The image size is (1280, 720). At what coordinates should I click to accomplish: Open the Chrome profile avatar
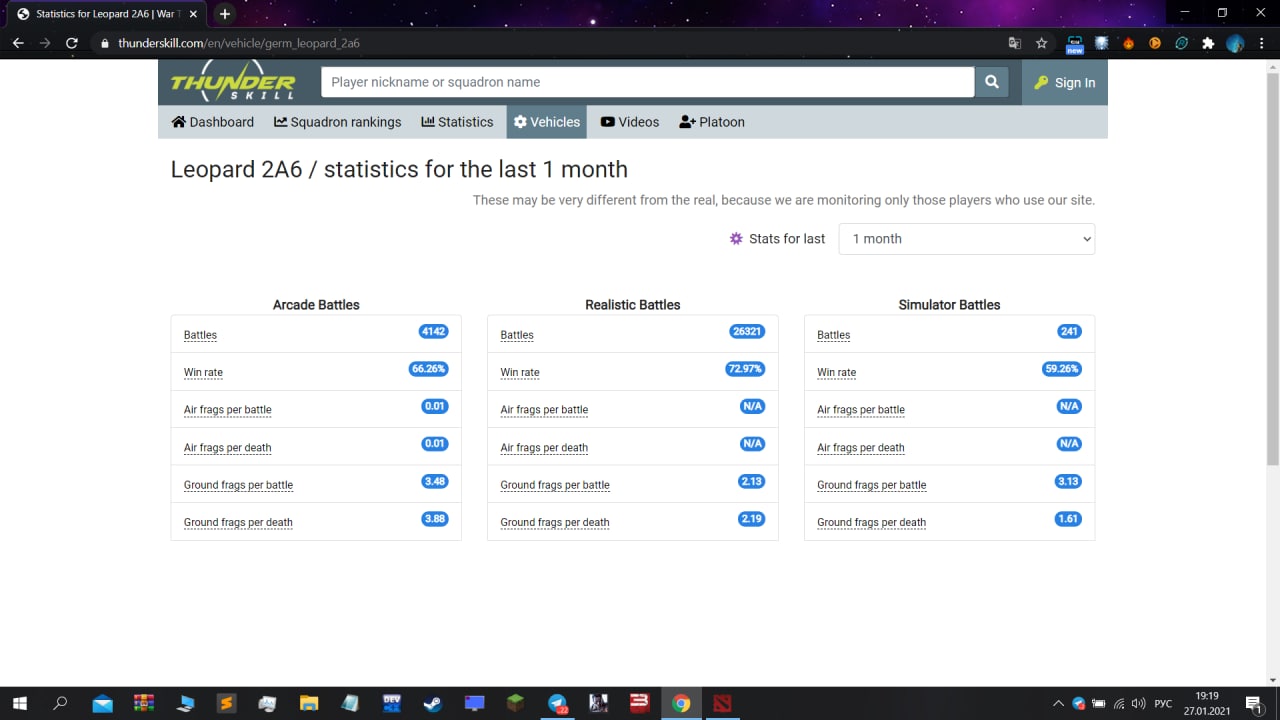1235,43
